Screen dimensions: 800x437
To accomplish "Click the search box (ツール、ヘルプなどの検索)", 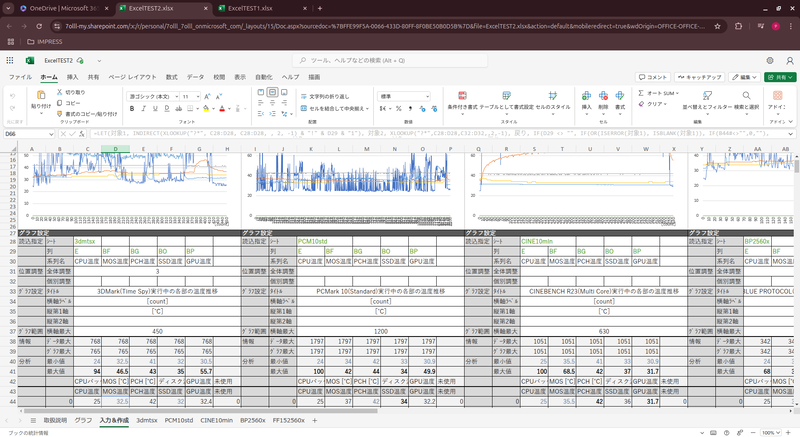I will pos(390,60).
